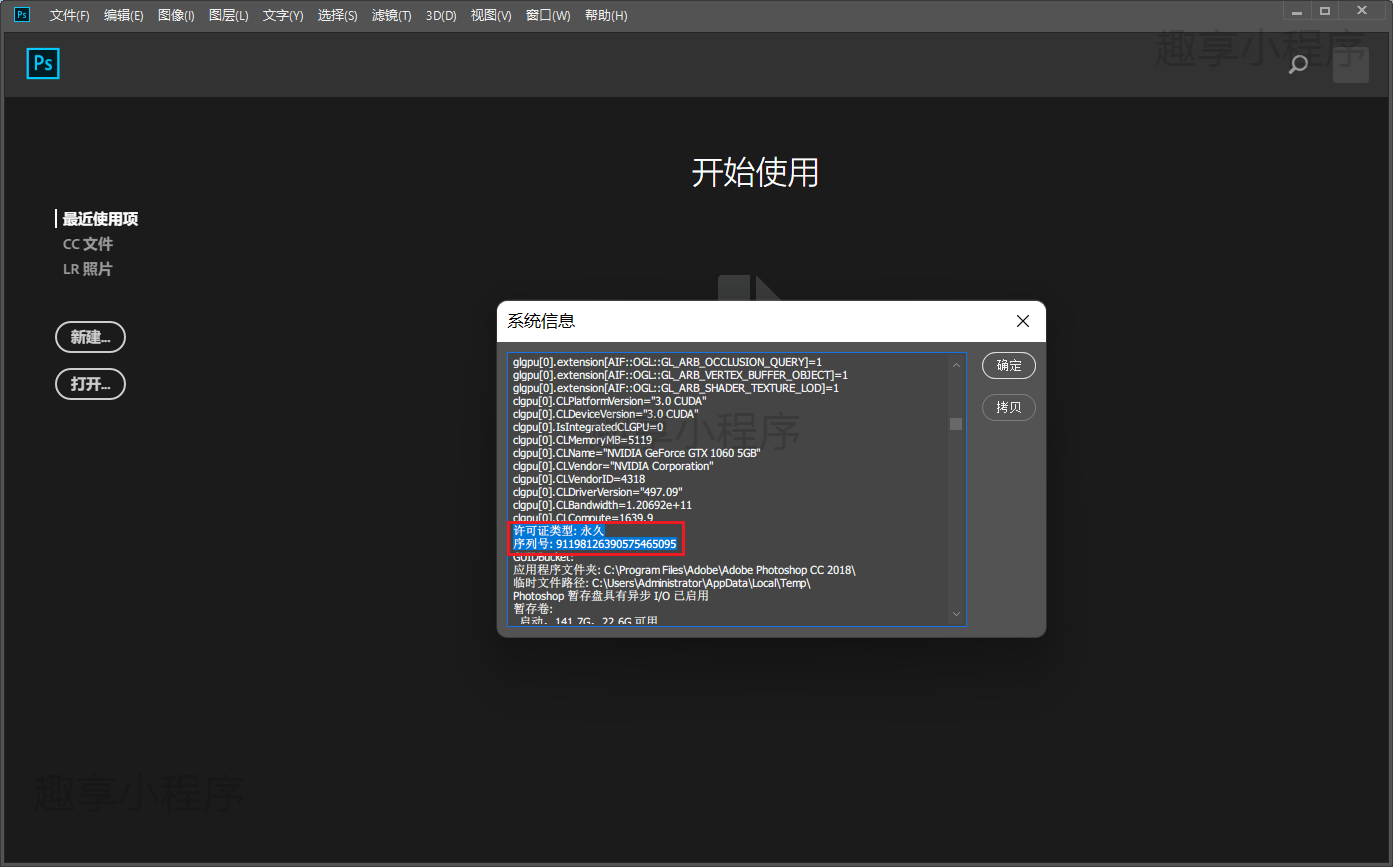
Task: Click the GL_ARB_SHADER_TEXTURE_LOD extension line
Action: click(x=676, y=388)
